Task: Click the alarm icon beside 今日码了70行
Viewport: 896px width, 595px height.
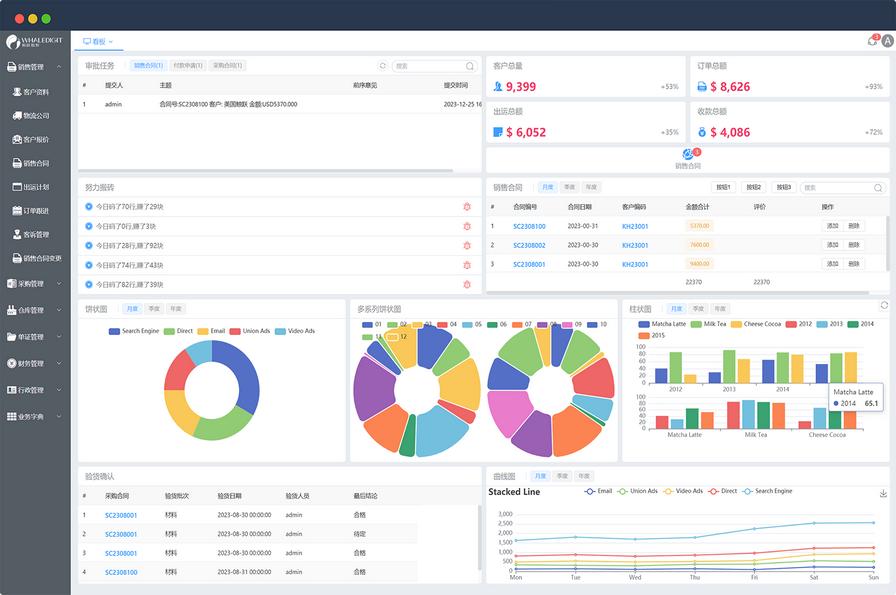Action: click(467, 207)
